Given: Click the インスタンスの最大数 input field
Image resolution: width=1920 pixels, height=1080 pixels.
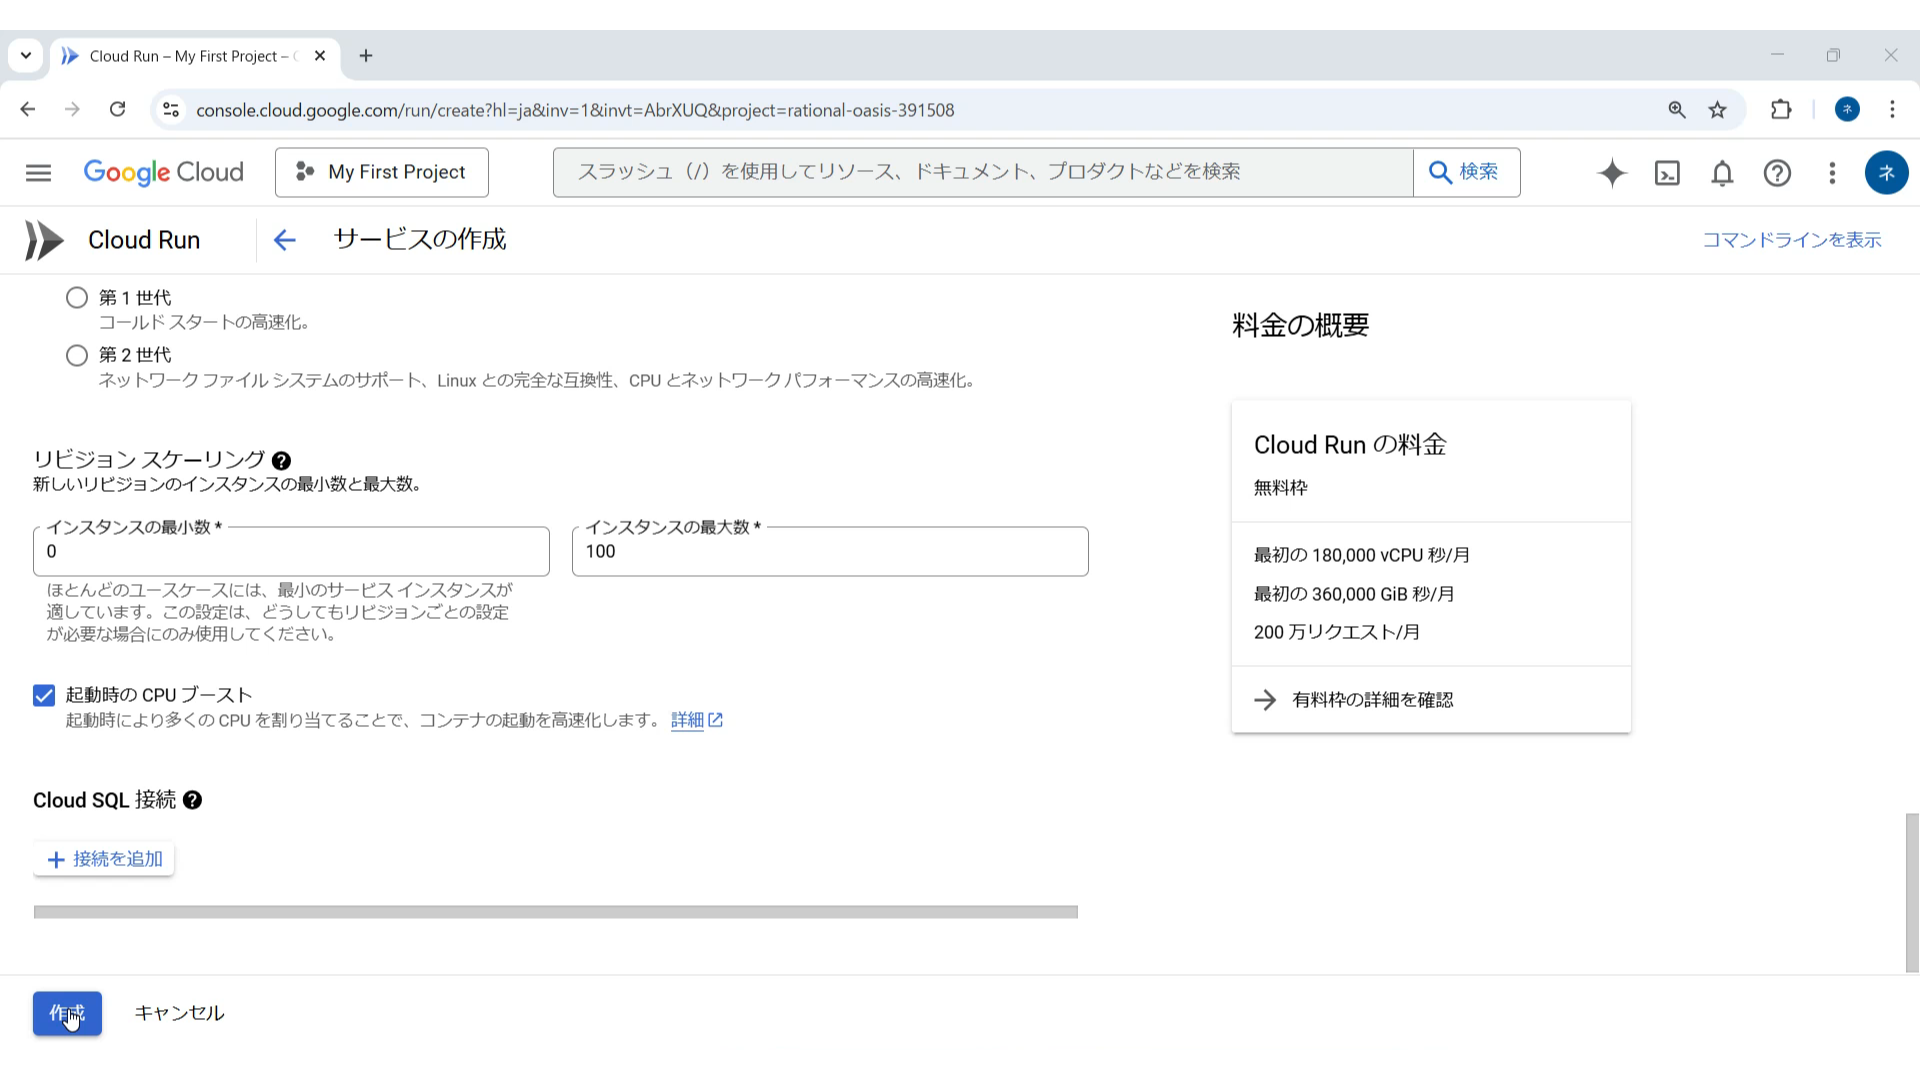Looking at the screenshot, I should point(830,552).
